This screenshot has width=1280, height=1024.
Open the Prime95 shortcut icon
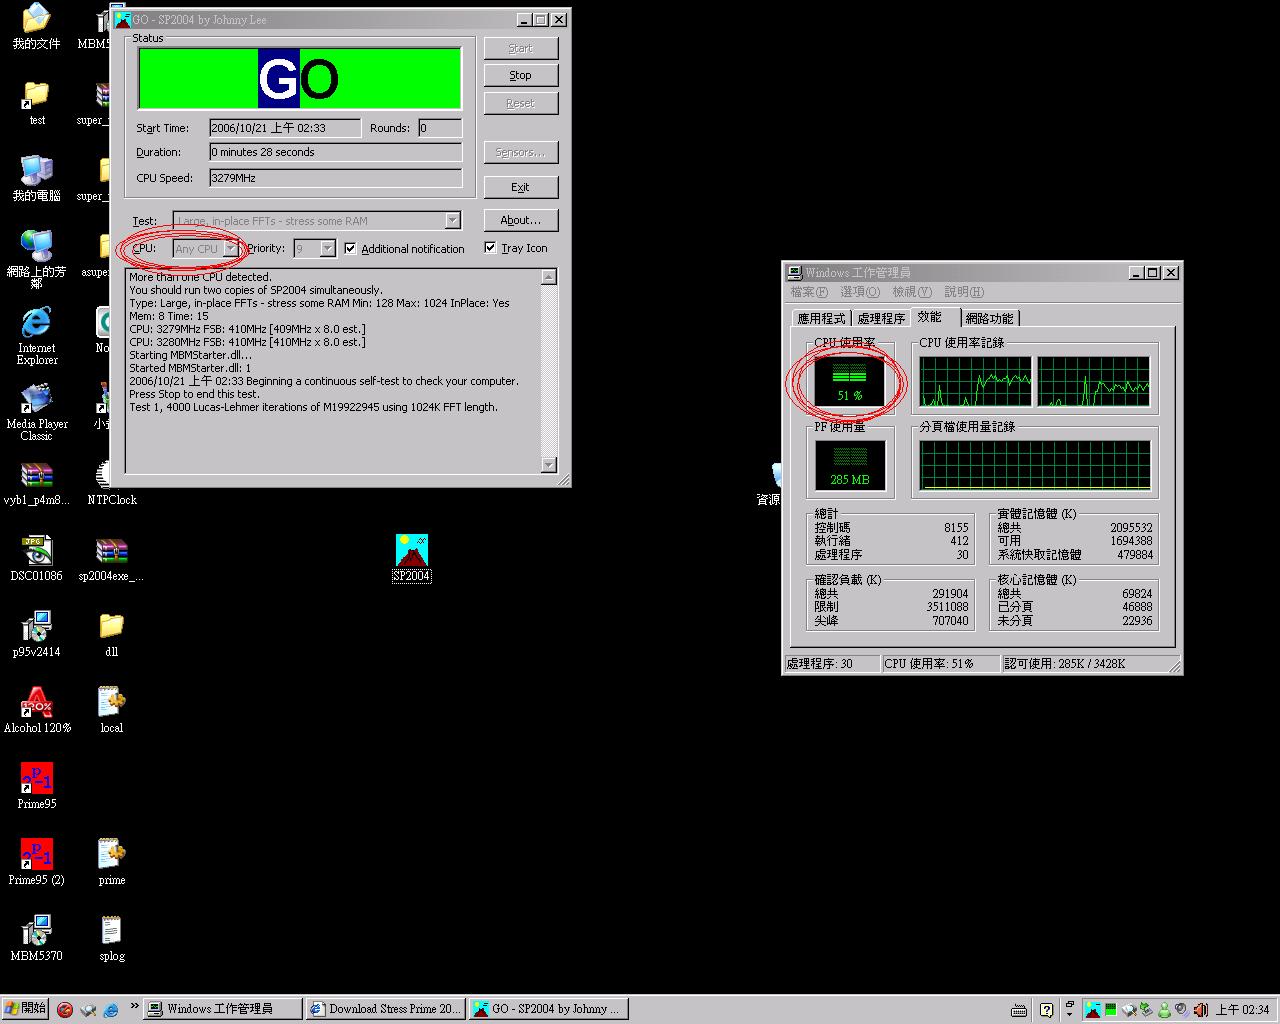pyautogui.click(x=36, y=787)
